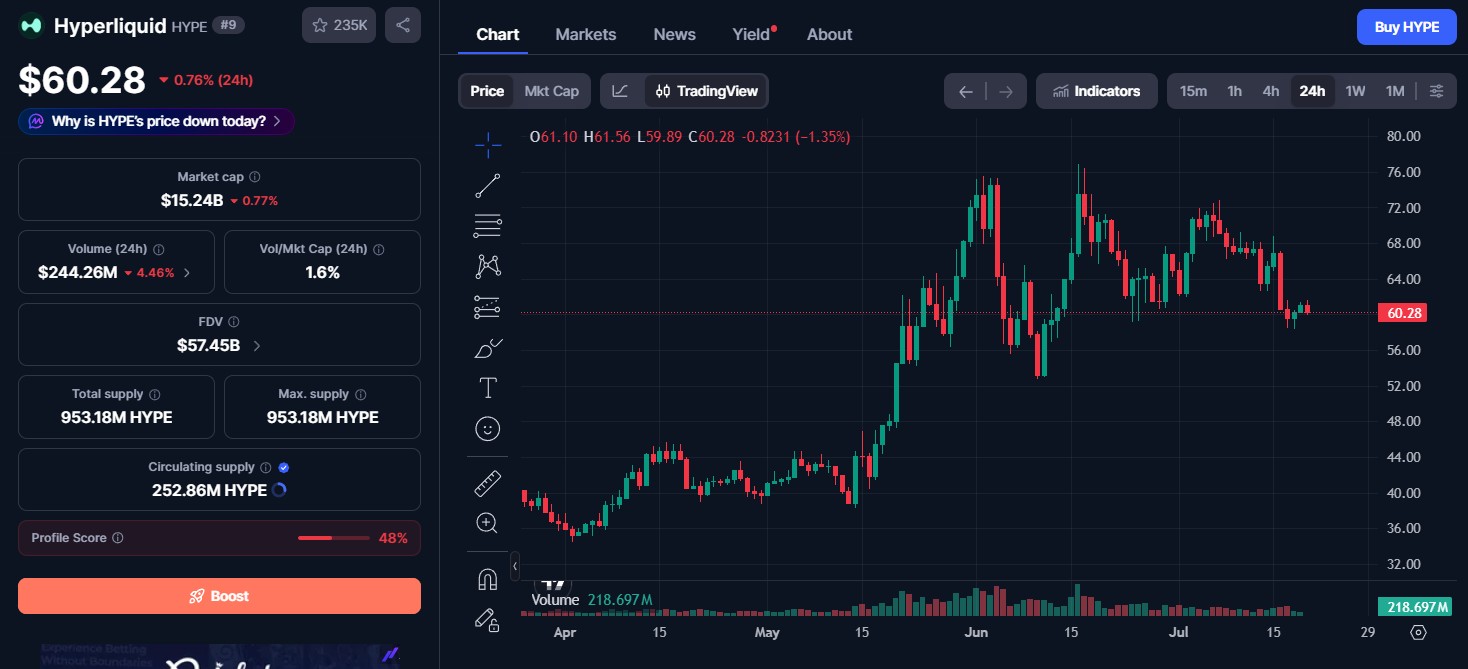
Task: Select the 1M timeframe
Action: (x=1395, y=91)
